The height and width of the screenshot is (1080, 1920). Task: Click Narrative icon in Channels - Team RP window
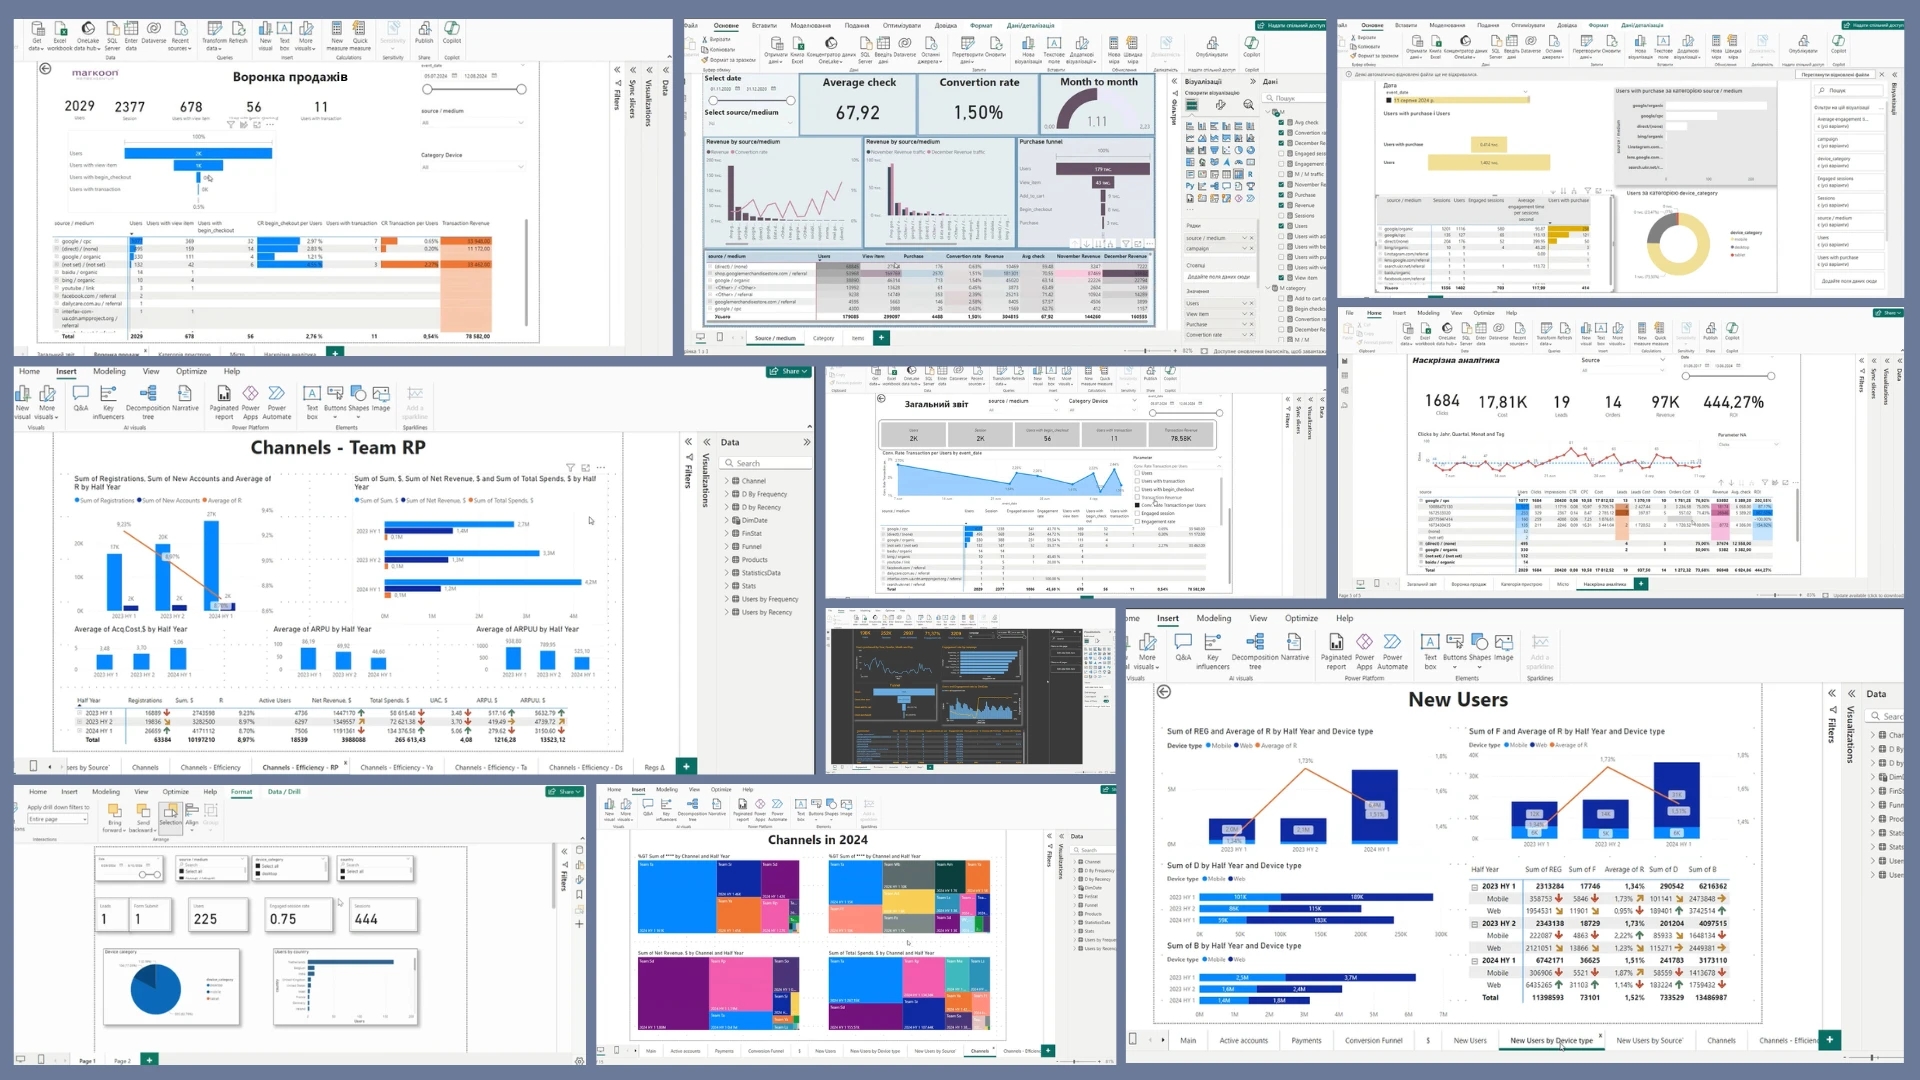coord(186,393)
